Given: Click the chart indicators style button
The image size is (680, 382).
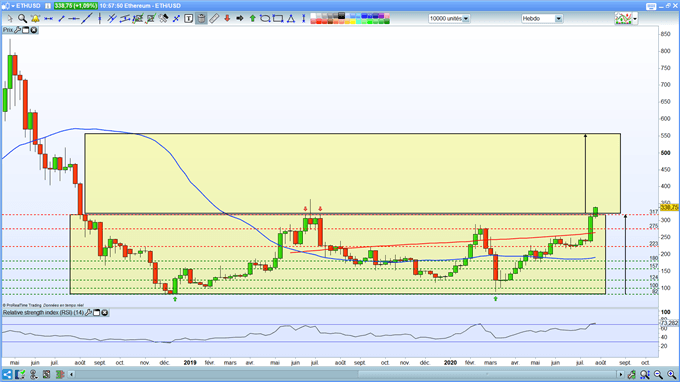Looking at the screenshot, I should tap(623, 19).
